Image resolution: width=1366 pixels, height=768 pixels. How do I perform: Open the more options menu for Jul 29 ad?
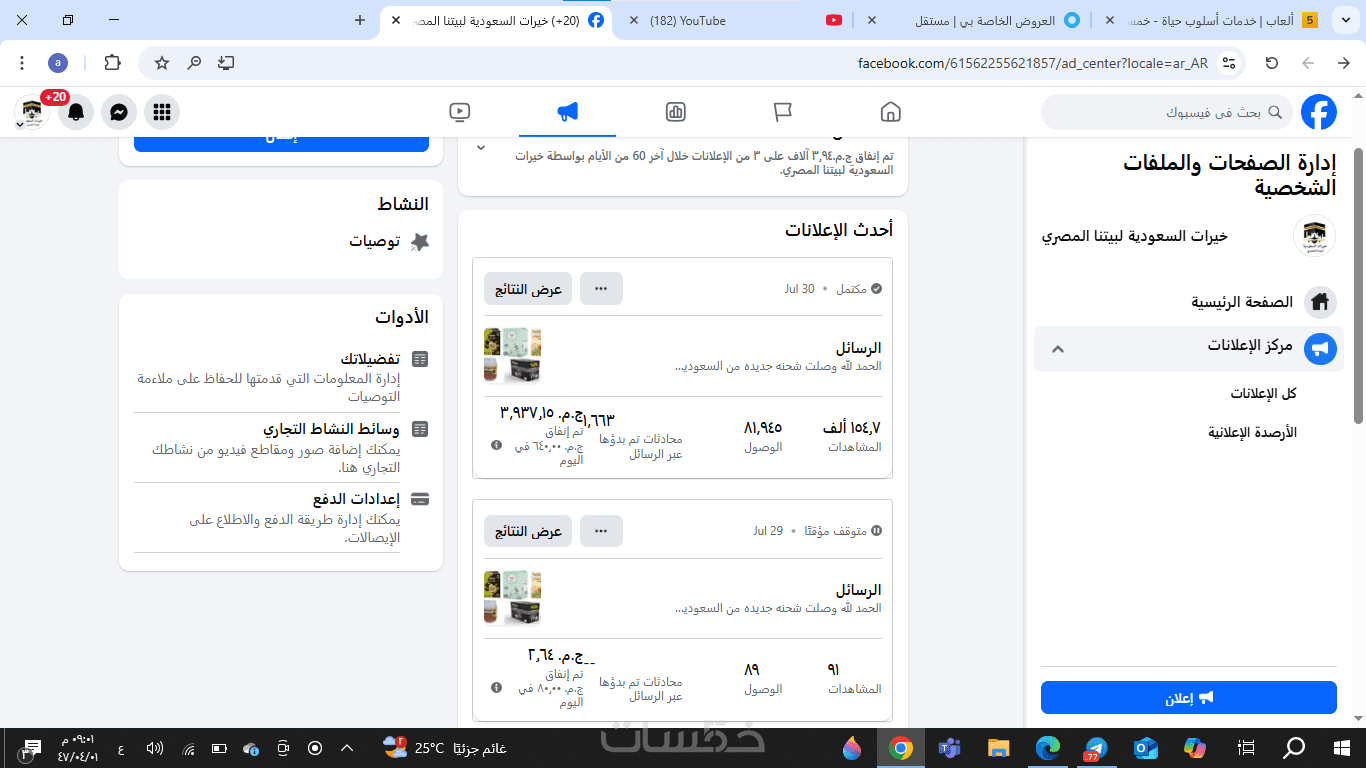pyautogui.click(x=601, y=531)
